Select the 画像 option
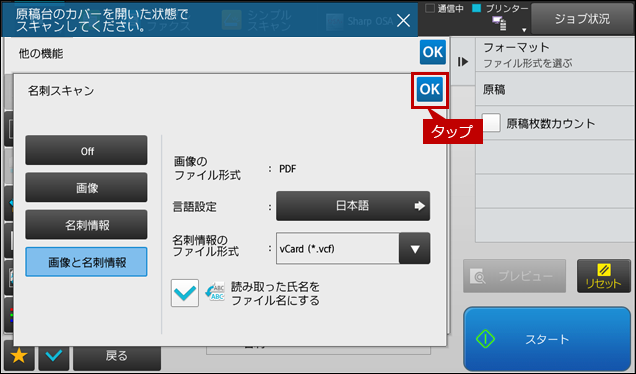636x374 pixels. click(86, 187)
